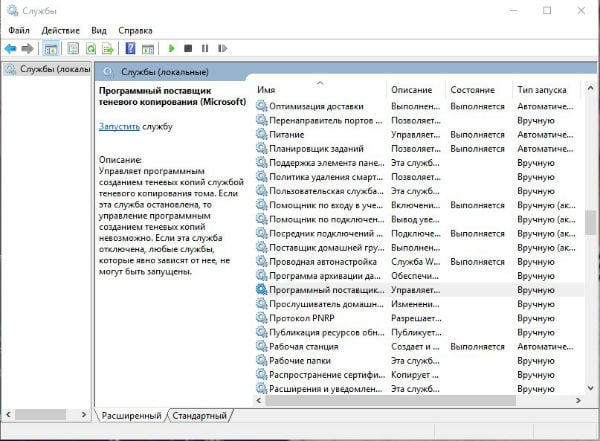Select the Поставщик домашней гру... service

(x=419, y=247)
